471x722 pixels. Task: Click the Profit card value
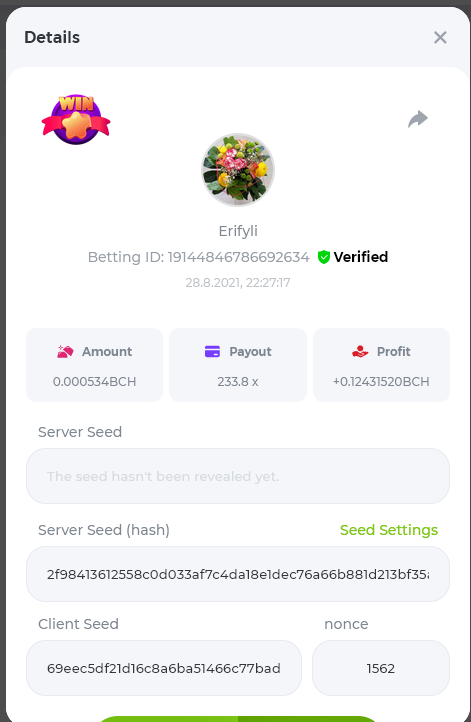click(381, 382)
